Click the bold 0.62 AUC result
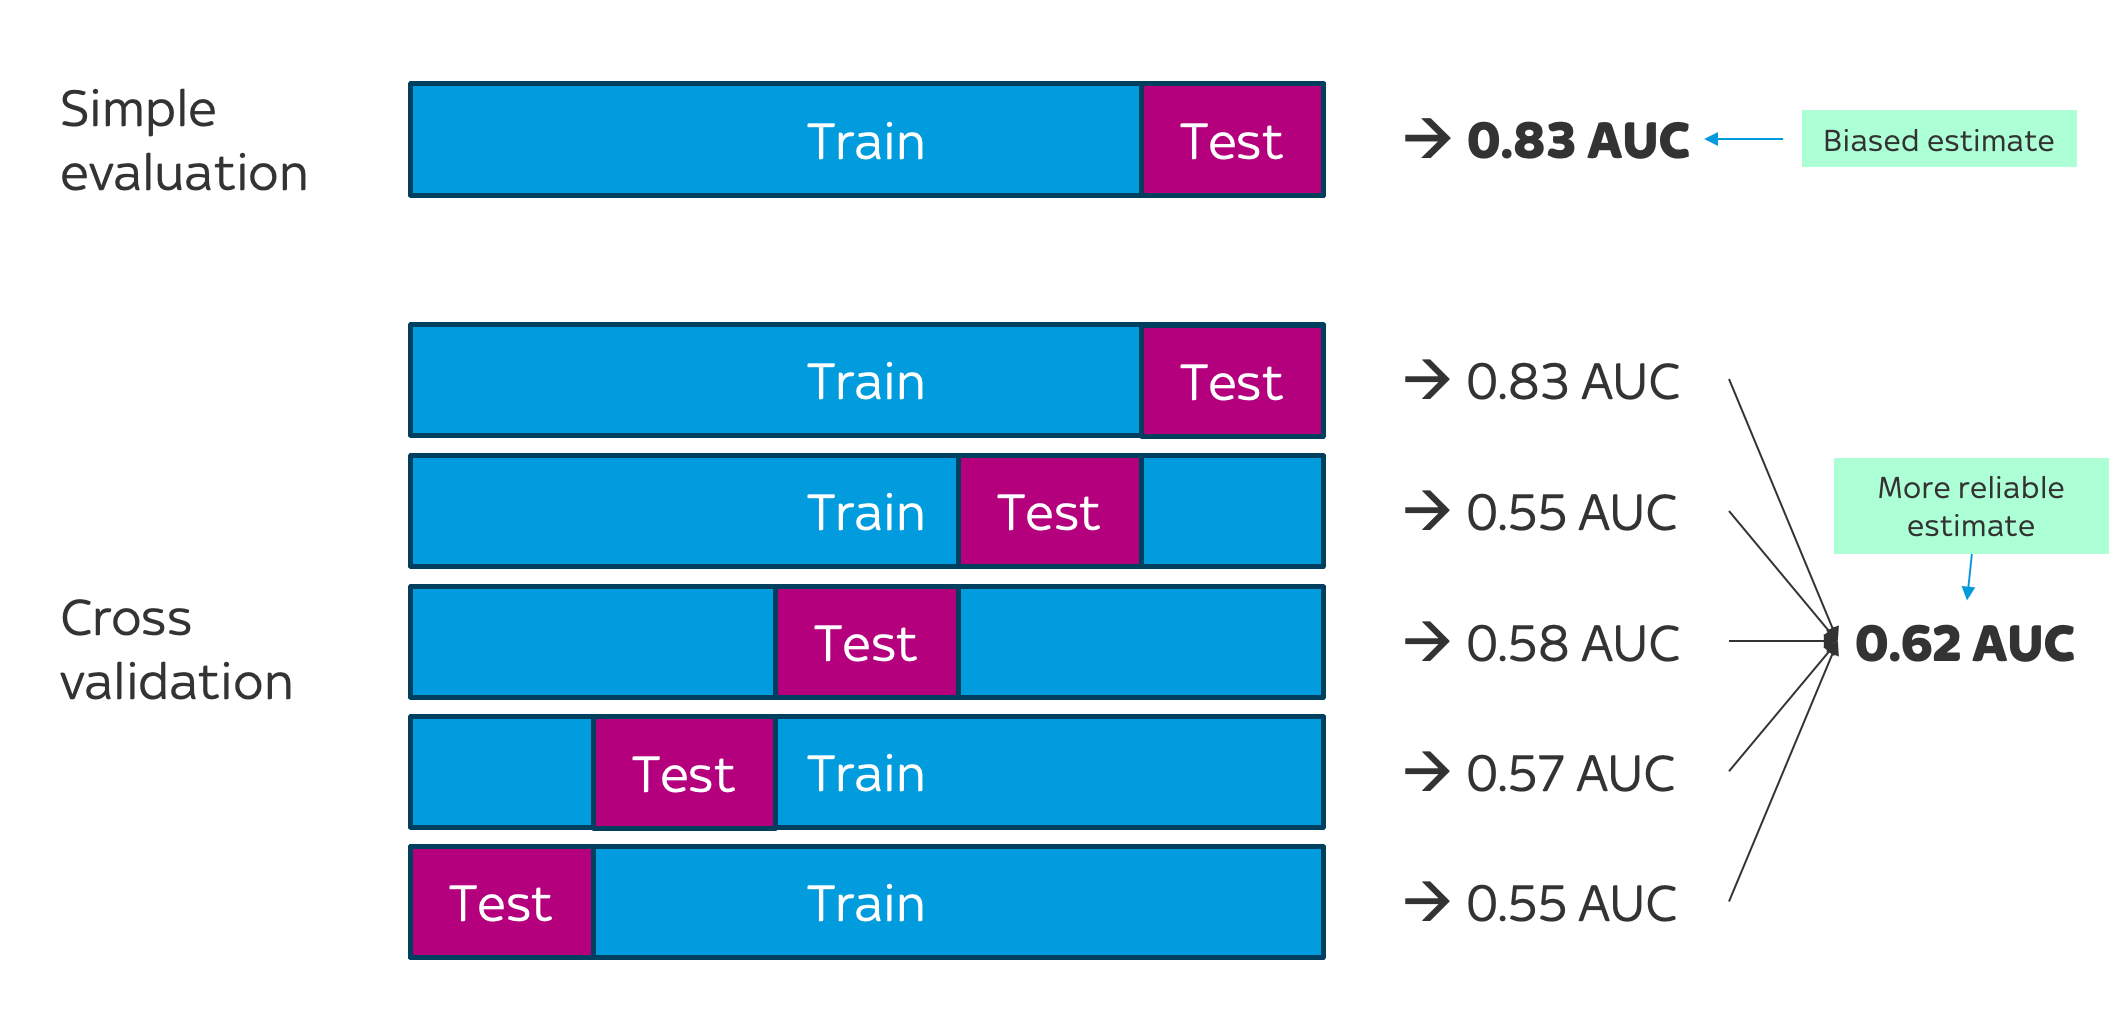 click(1964, 643)
